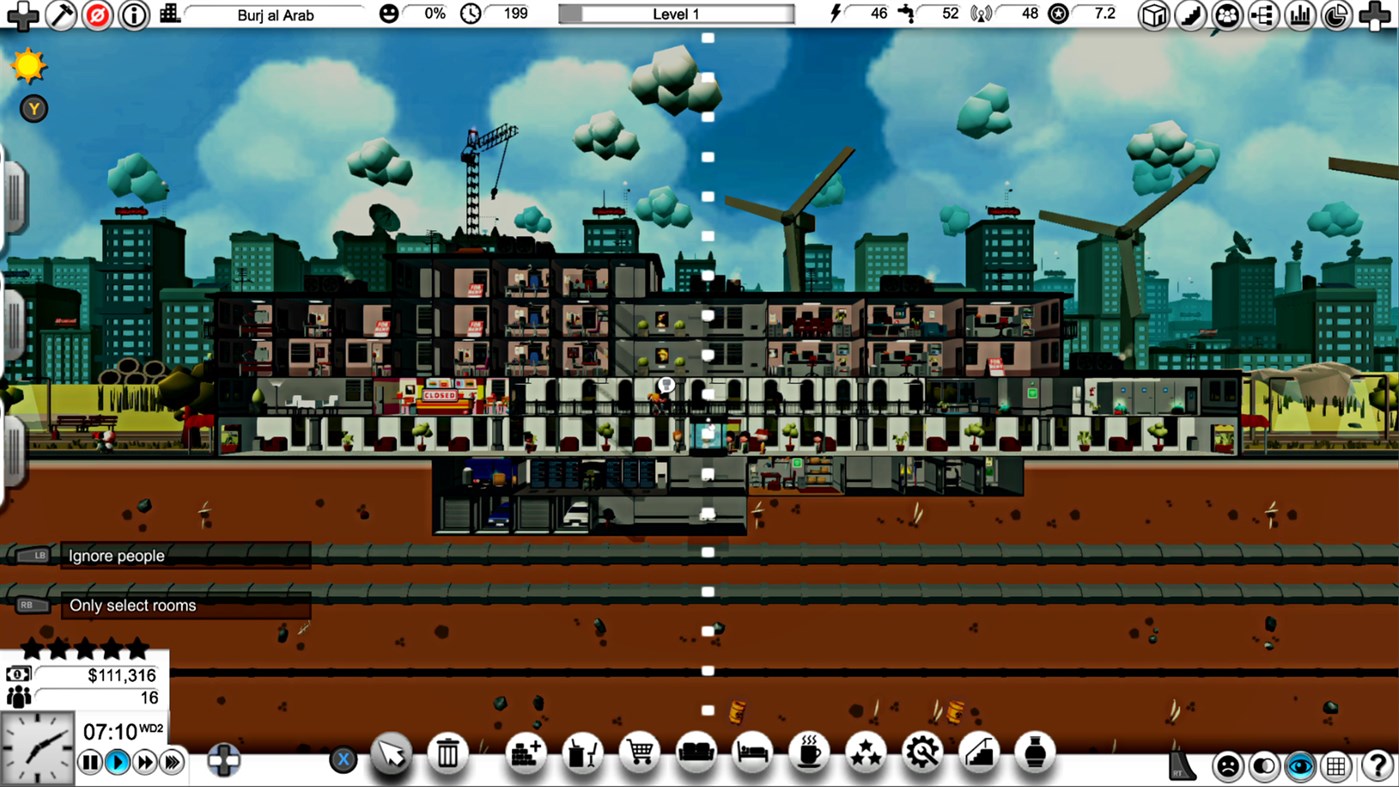The height and width of the screenshot is (787, 1399).
Task: Click the yellow Y button badge
Action: (34, 109)
